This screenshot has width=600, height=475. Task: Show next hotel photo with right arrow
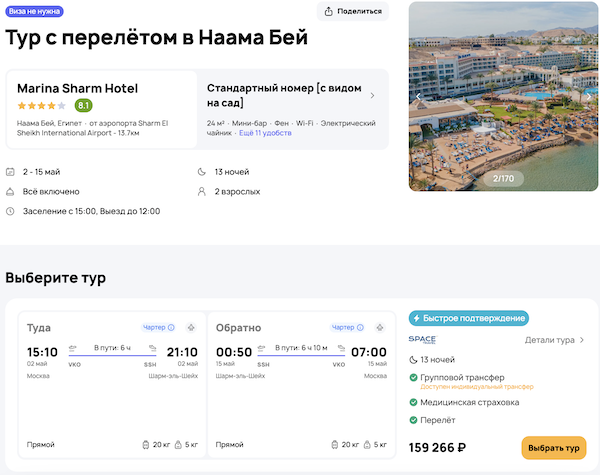click(590, 96)
